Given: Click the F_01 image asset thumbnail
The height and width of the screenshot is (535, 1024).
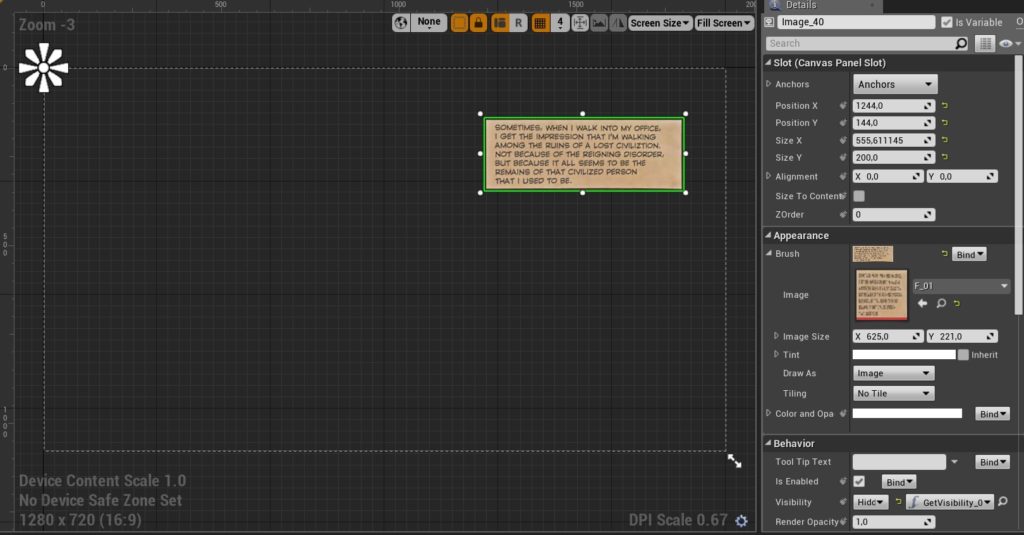Looking at the screenshot, I should click(x=881, y=295).
